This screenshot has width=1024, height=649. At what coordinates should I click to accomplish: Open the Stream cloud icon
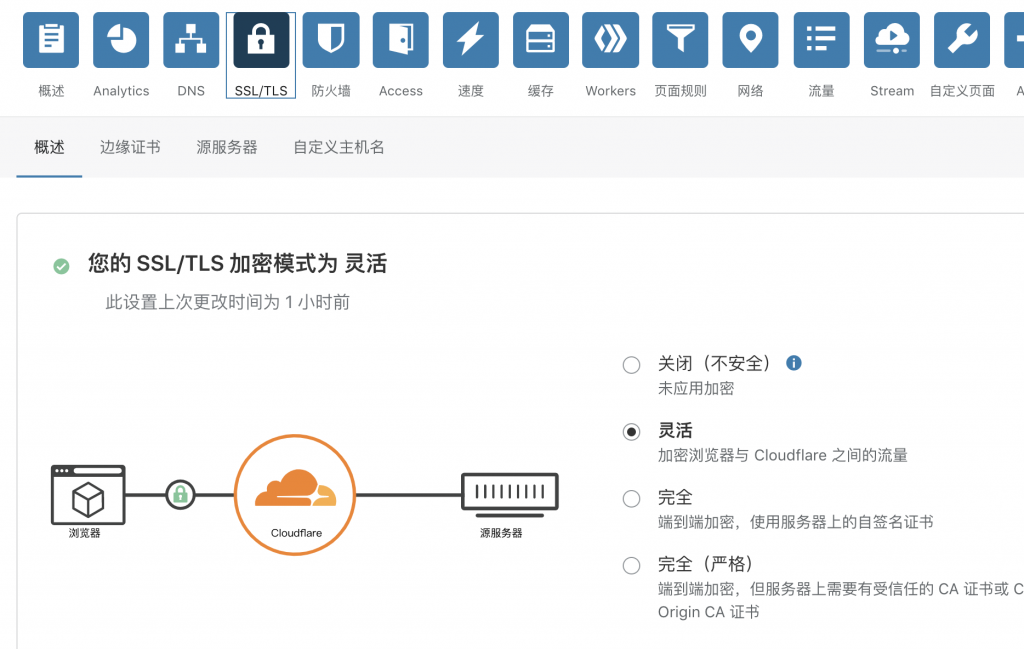click(892, 40)
